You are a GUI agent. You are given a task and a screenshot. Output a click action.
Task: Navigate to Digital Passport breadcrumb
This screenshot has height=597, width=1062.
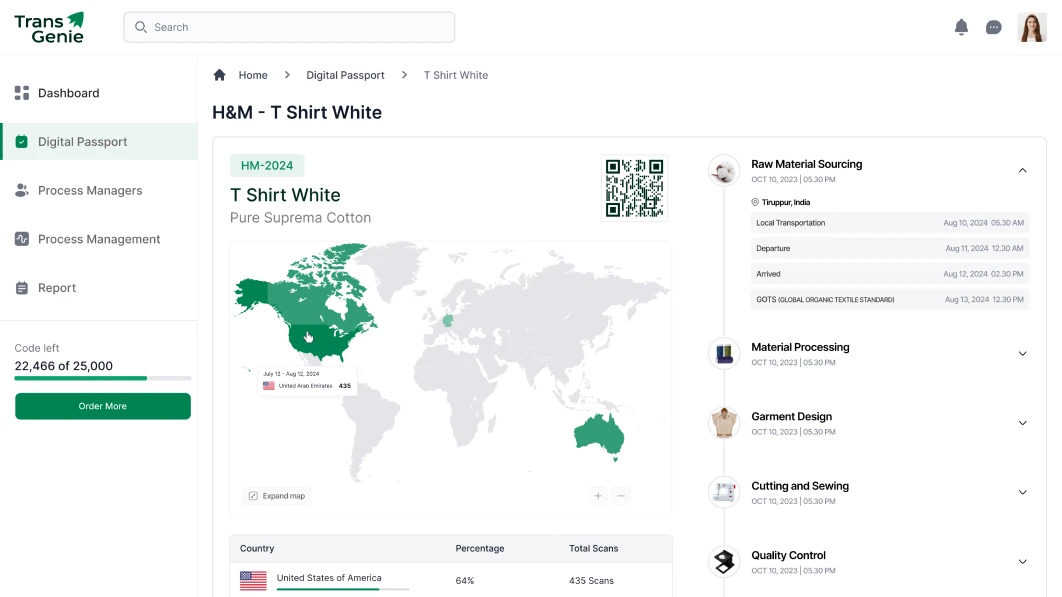(345, 75)
